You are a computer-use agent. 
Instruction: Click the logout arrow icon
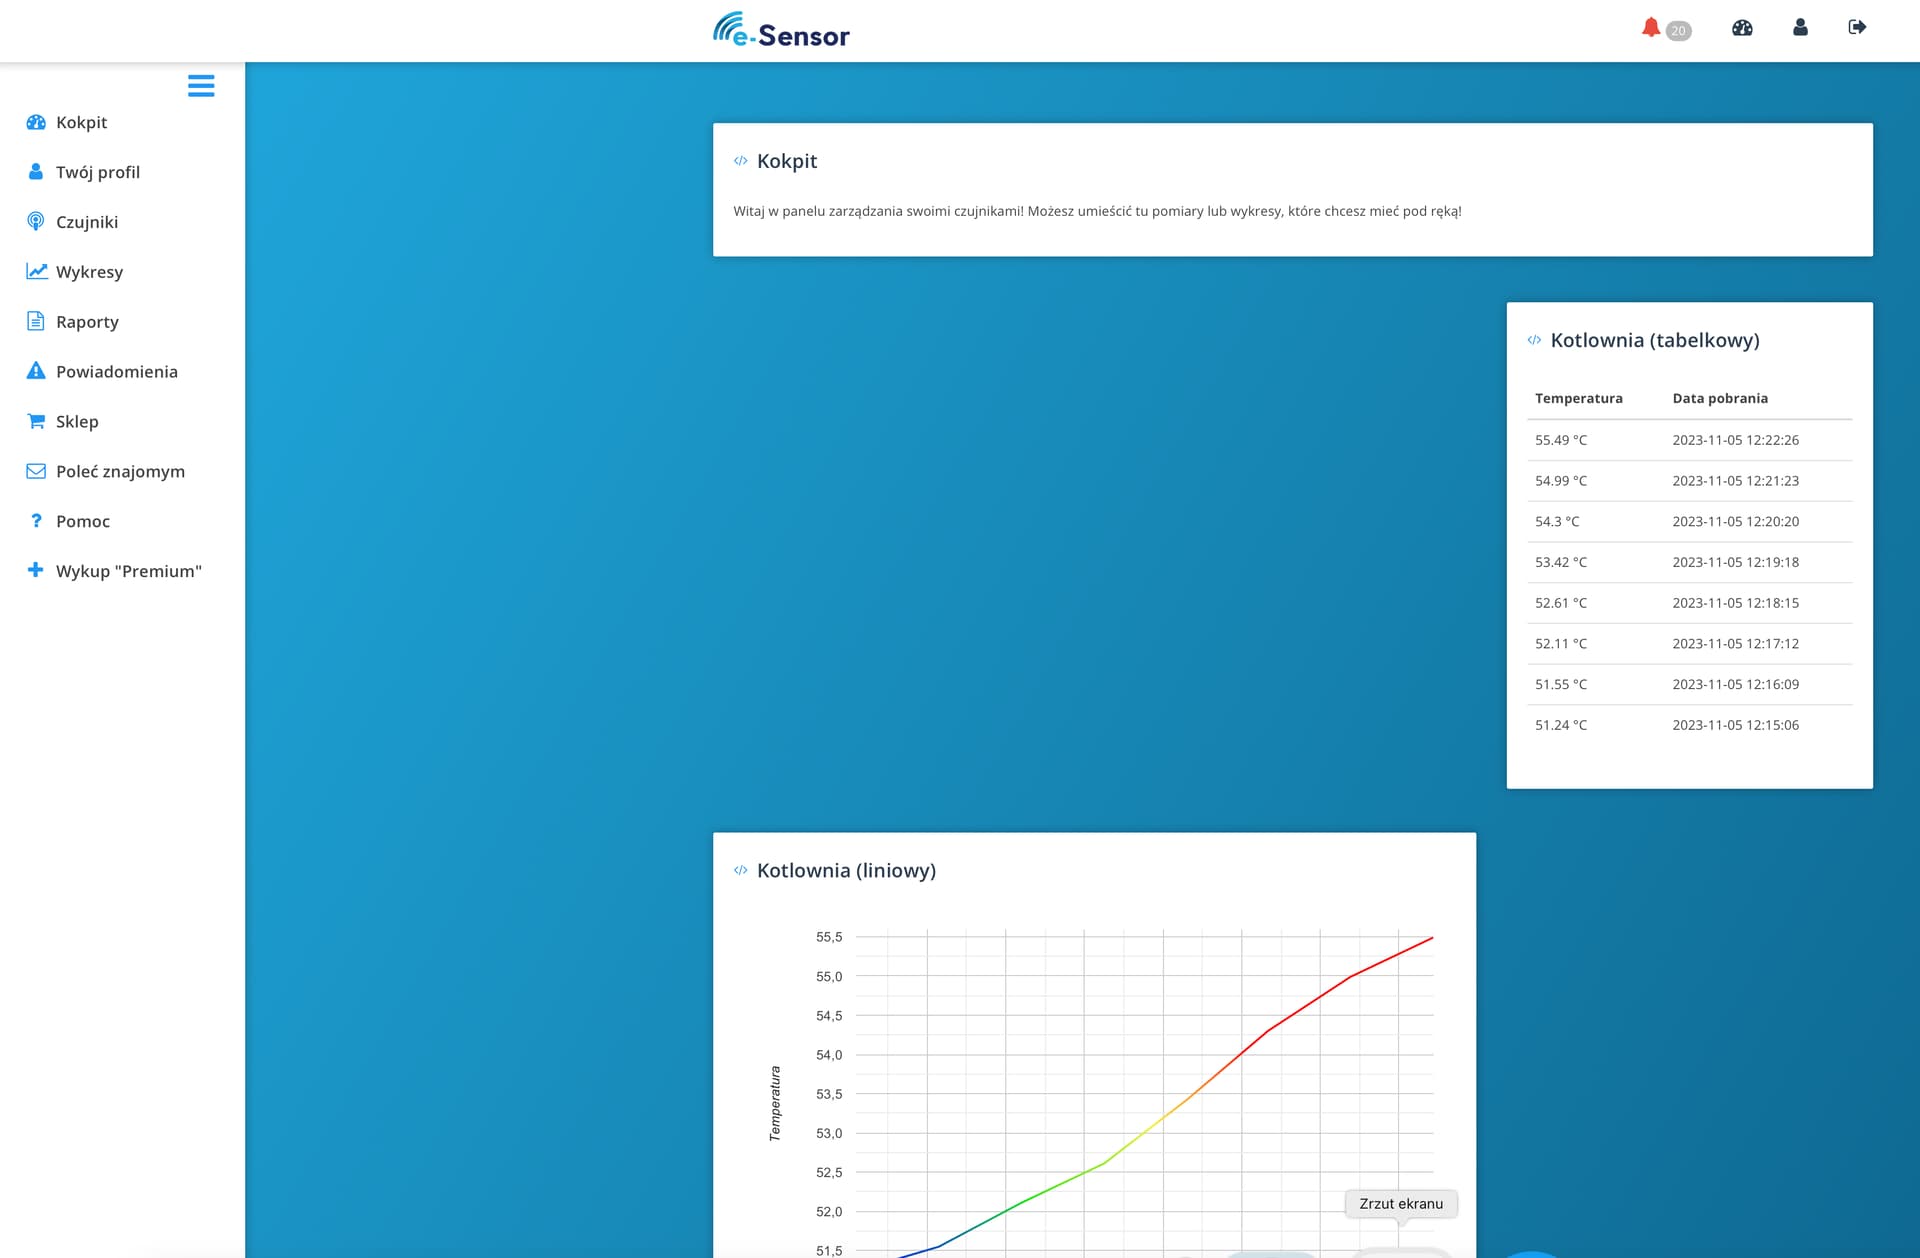(1857, 28)
